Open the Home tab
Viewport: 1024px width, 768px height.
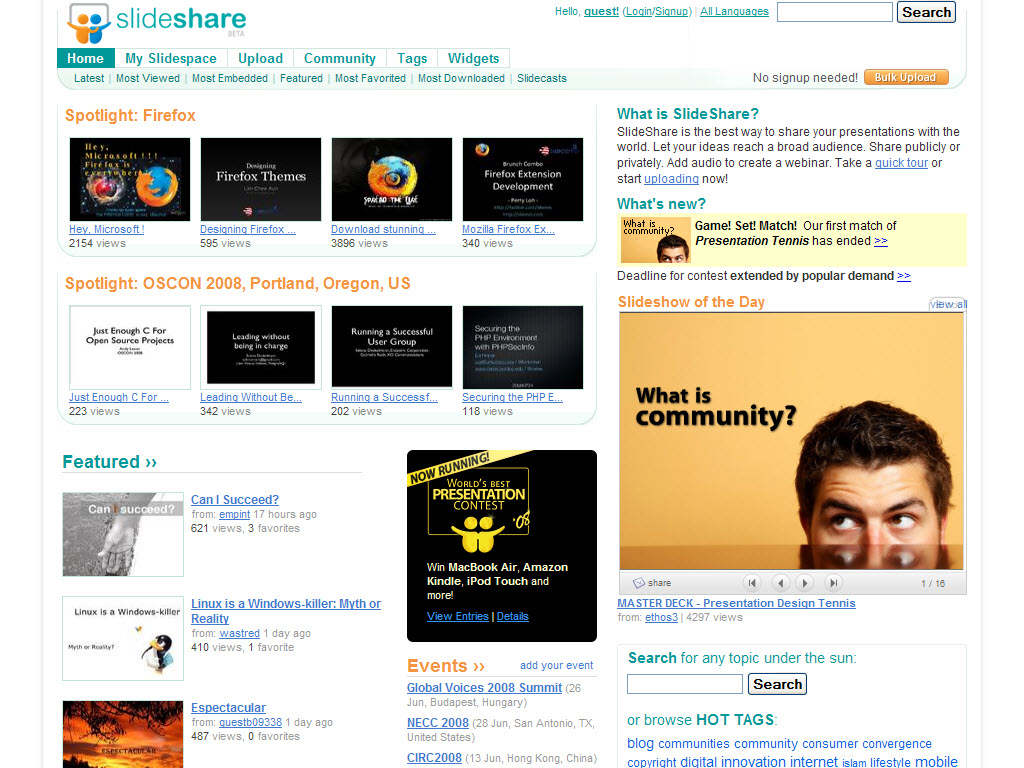pos(86,58)
